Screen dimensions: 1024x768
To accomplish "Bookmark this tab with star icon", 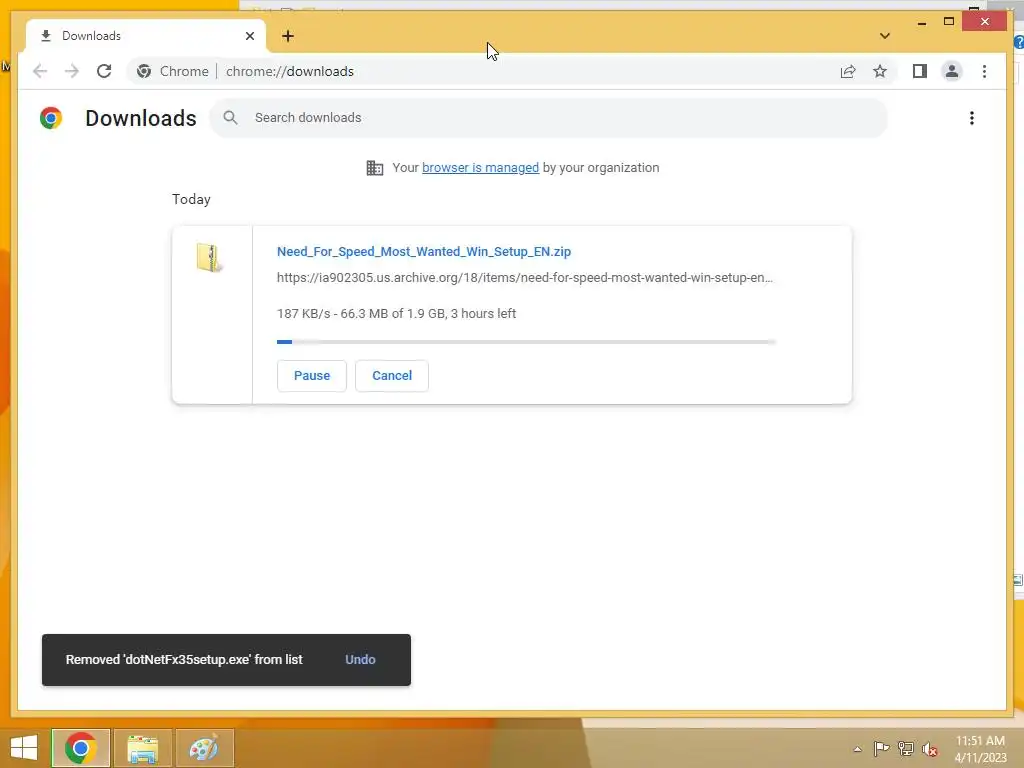I will pos(880,71).
